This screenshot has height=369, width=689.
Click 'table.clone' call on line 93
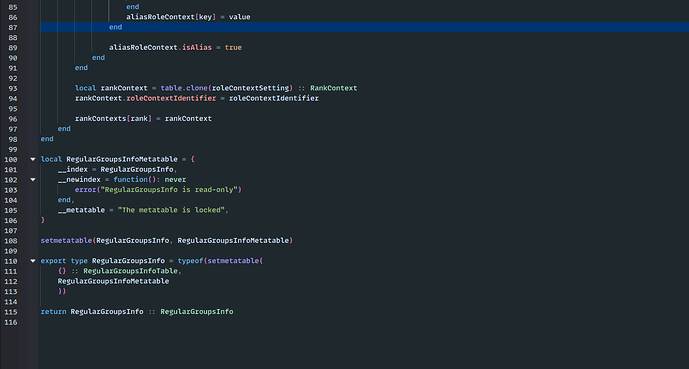tap(184, 88)
